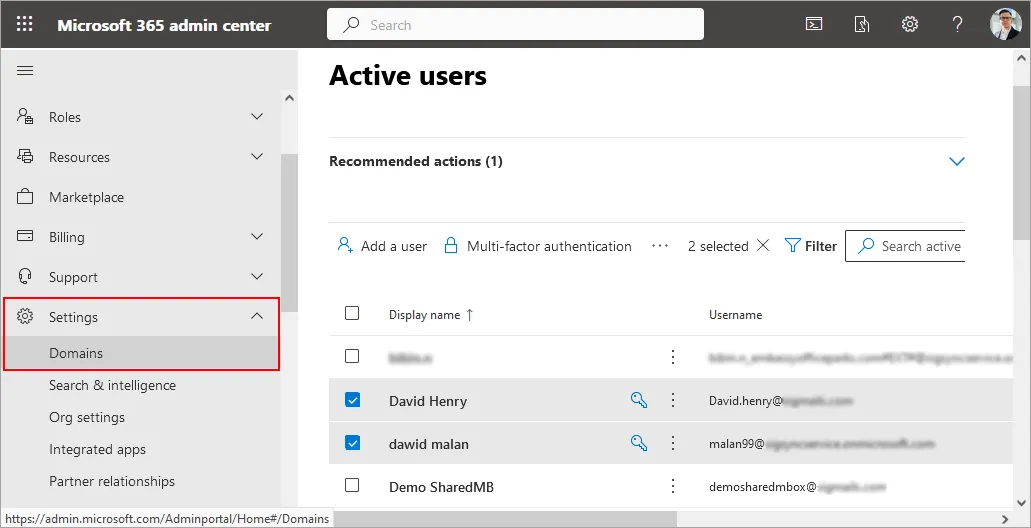The height and width of the screenshot is (528, 1031).
Task: Expand the Support menu chevron
Action: click(257, 276)
